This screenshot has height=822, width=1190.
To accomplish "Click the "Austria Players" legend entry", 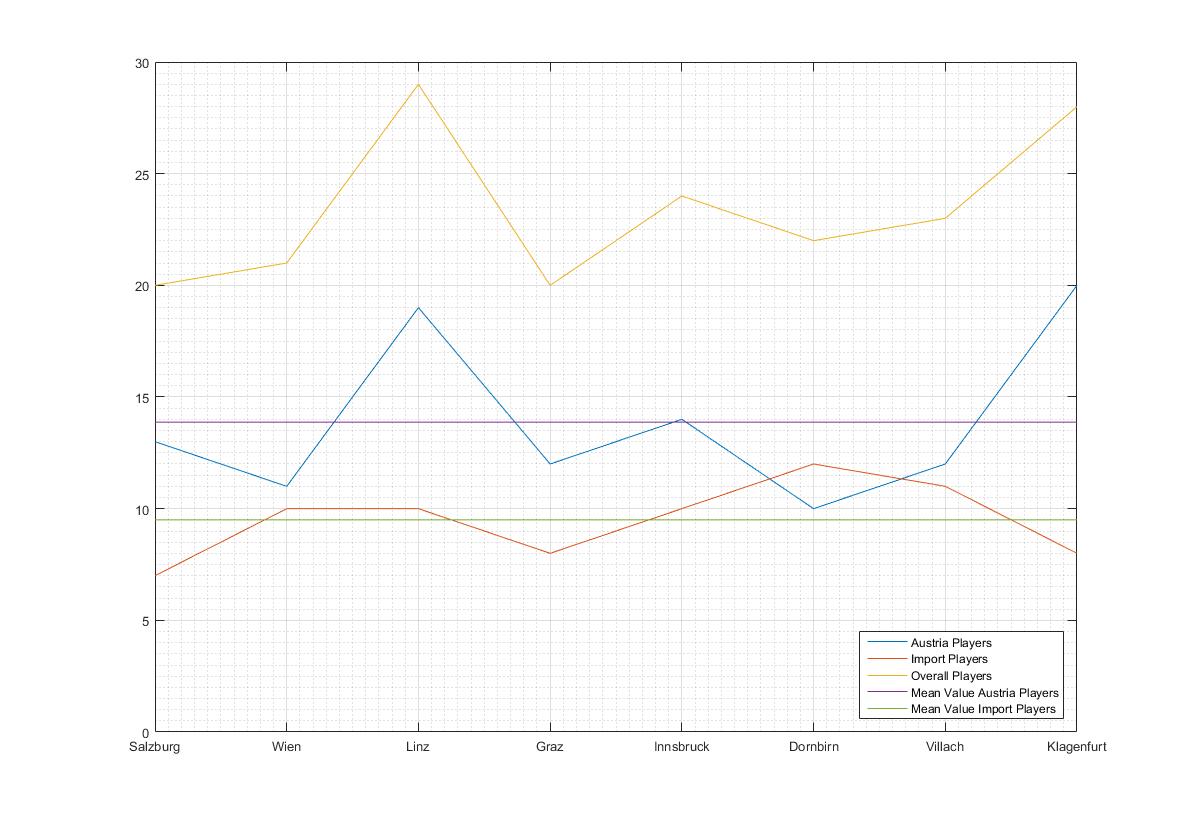I will (950, 643).
